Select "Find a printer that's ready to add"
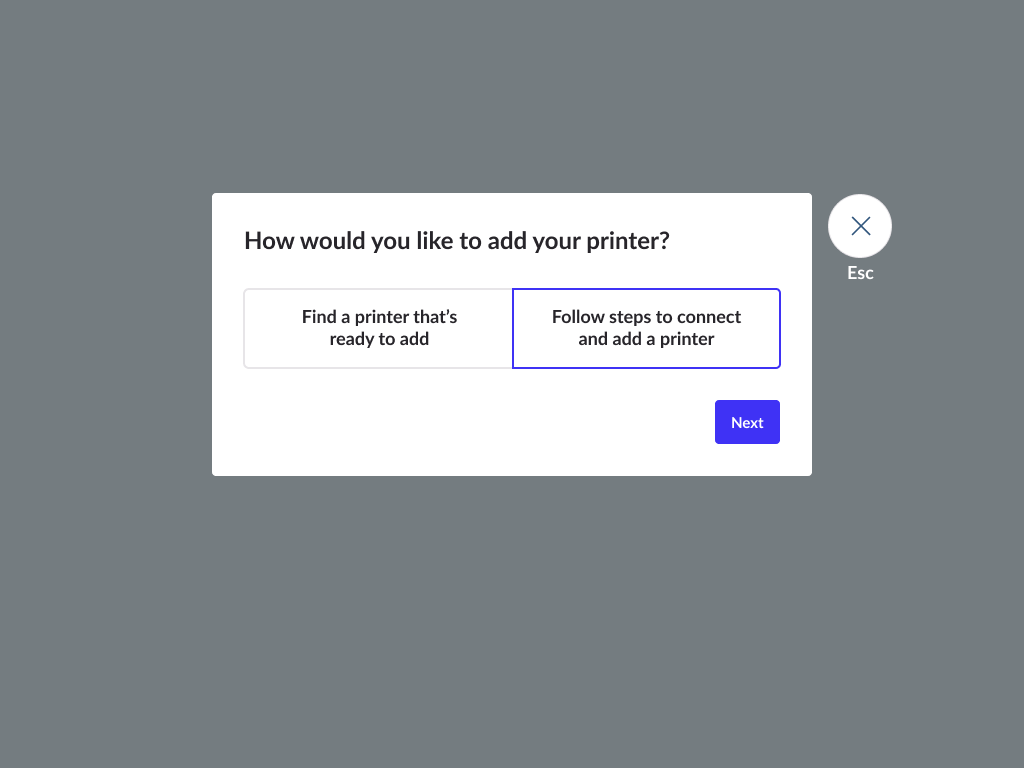Viewport: 1024px width, 768px height. [x=379, y=328]
